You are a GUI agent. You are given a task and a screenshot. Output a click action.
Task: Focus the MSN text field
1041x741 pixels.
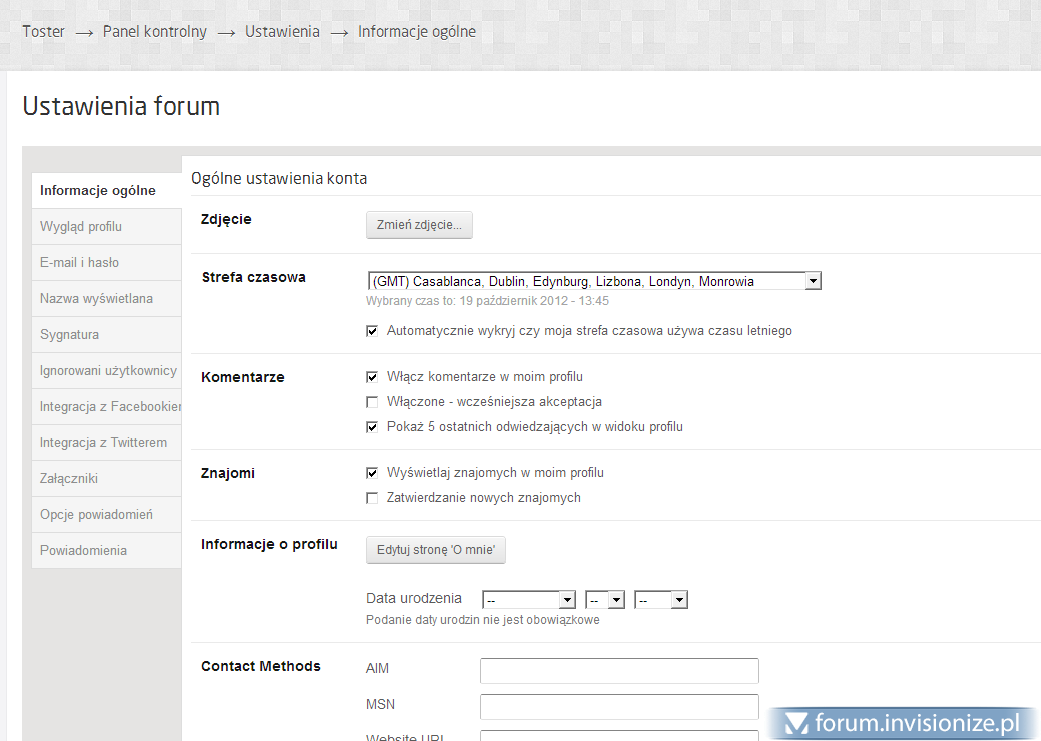(619, 707)
